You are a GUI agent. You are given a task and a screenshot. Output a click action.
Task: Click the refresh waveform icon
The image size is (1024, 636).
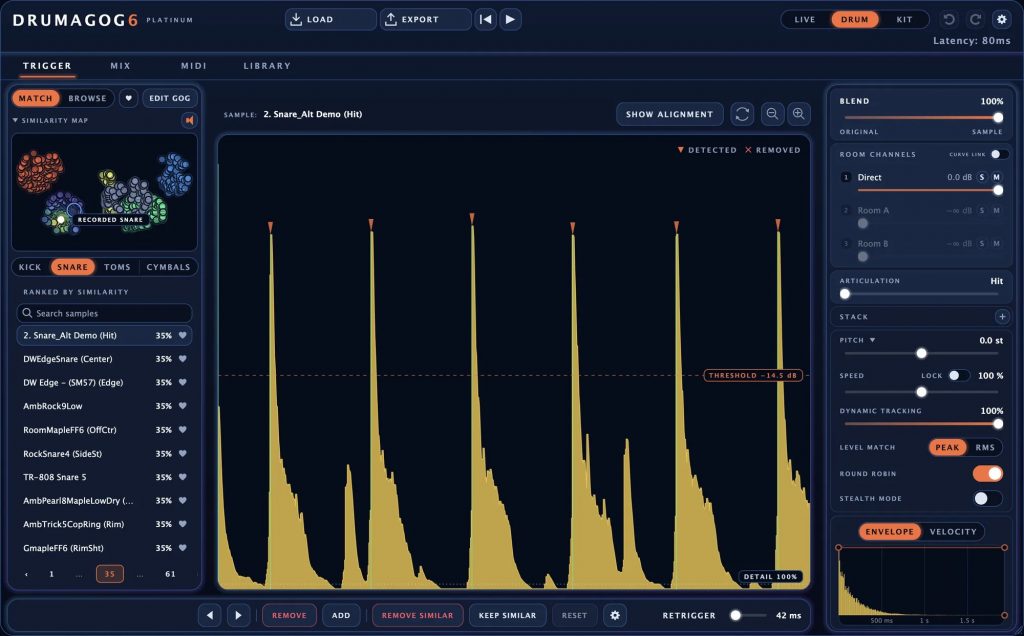click(x=742, y=114)
